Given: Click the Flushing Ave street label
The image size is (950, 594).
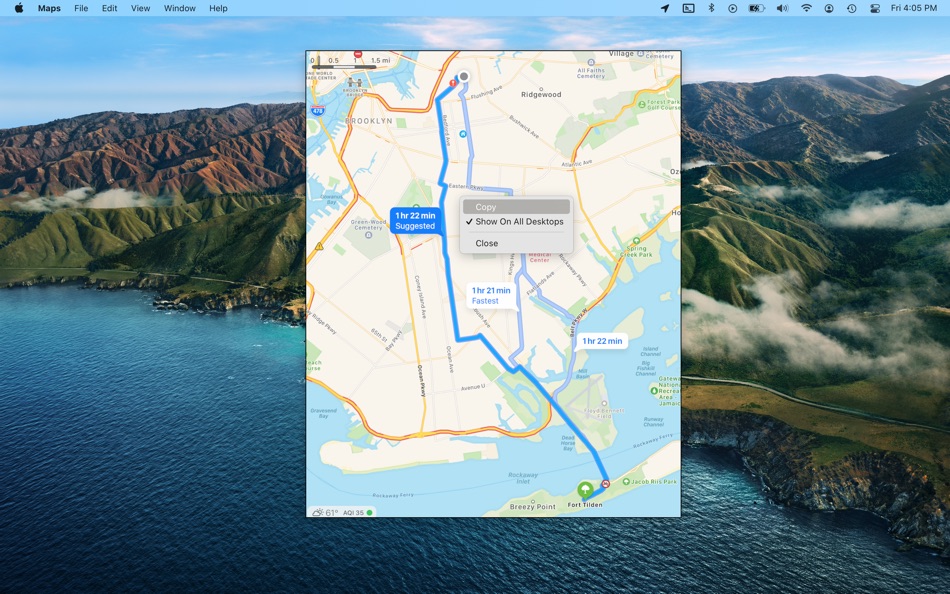Looking at the screenshot, I should (x=487, y=92).
